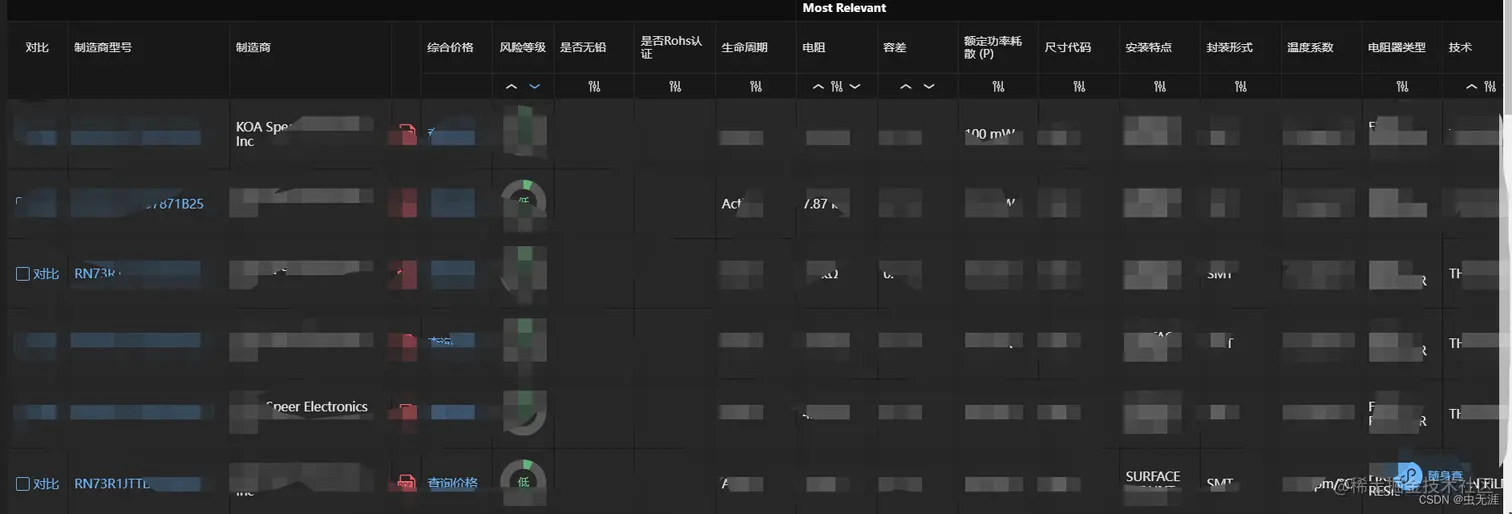Select the Speer Electronics manufacturer cell

click(310, 414)
